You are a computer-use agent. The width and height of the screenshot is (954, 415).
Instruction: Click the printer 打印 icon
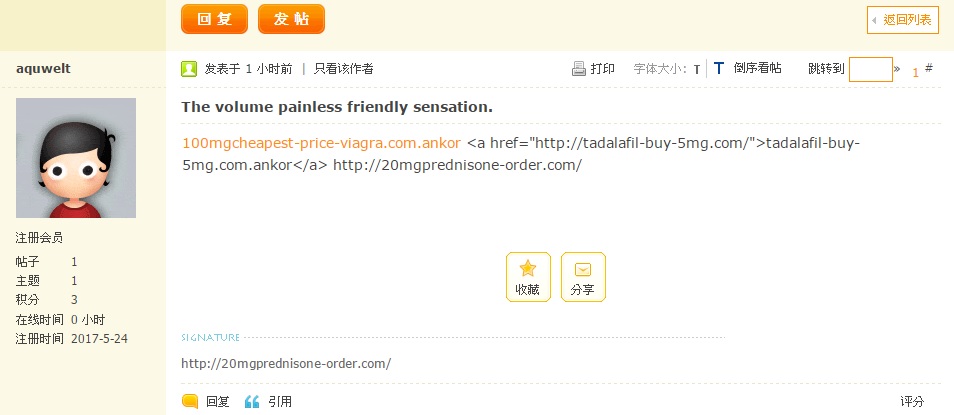(x=578, y=69)
